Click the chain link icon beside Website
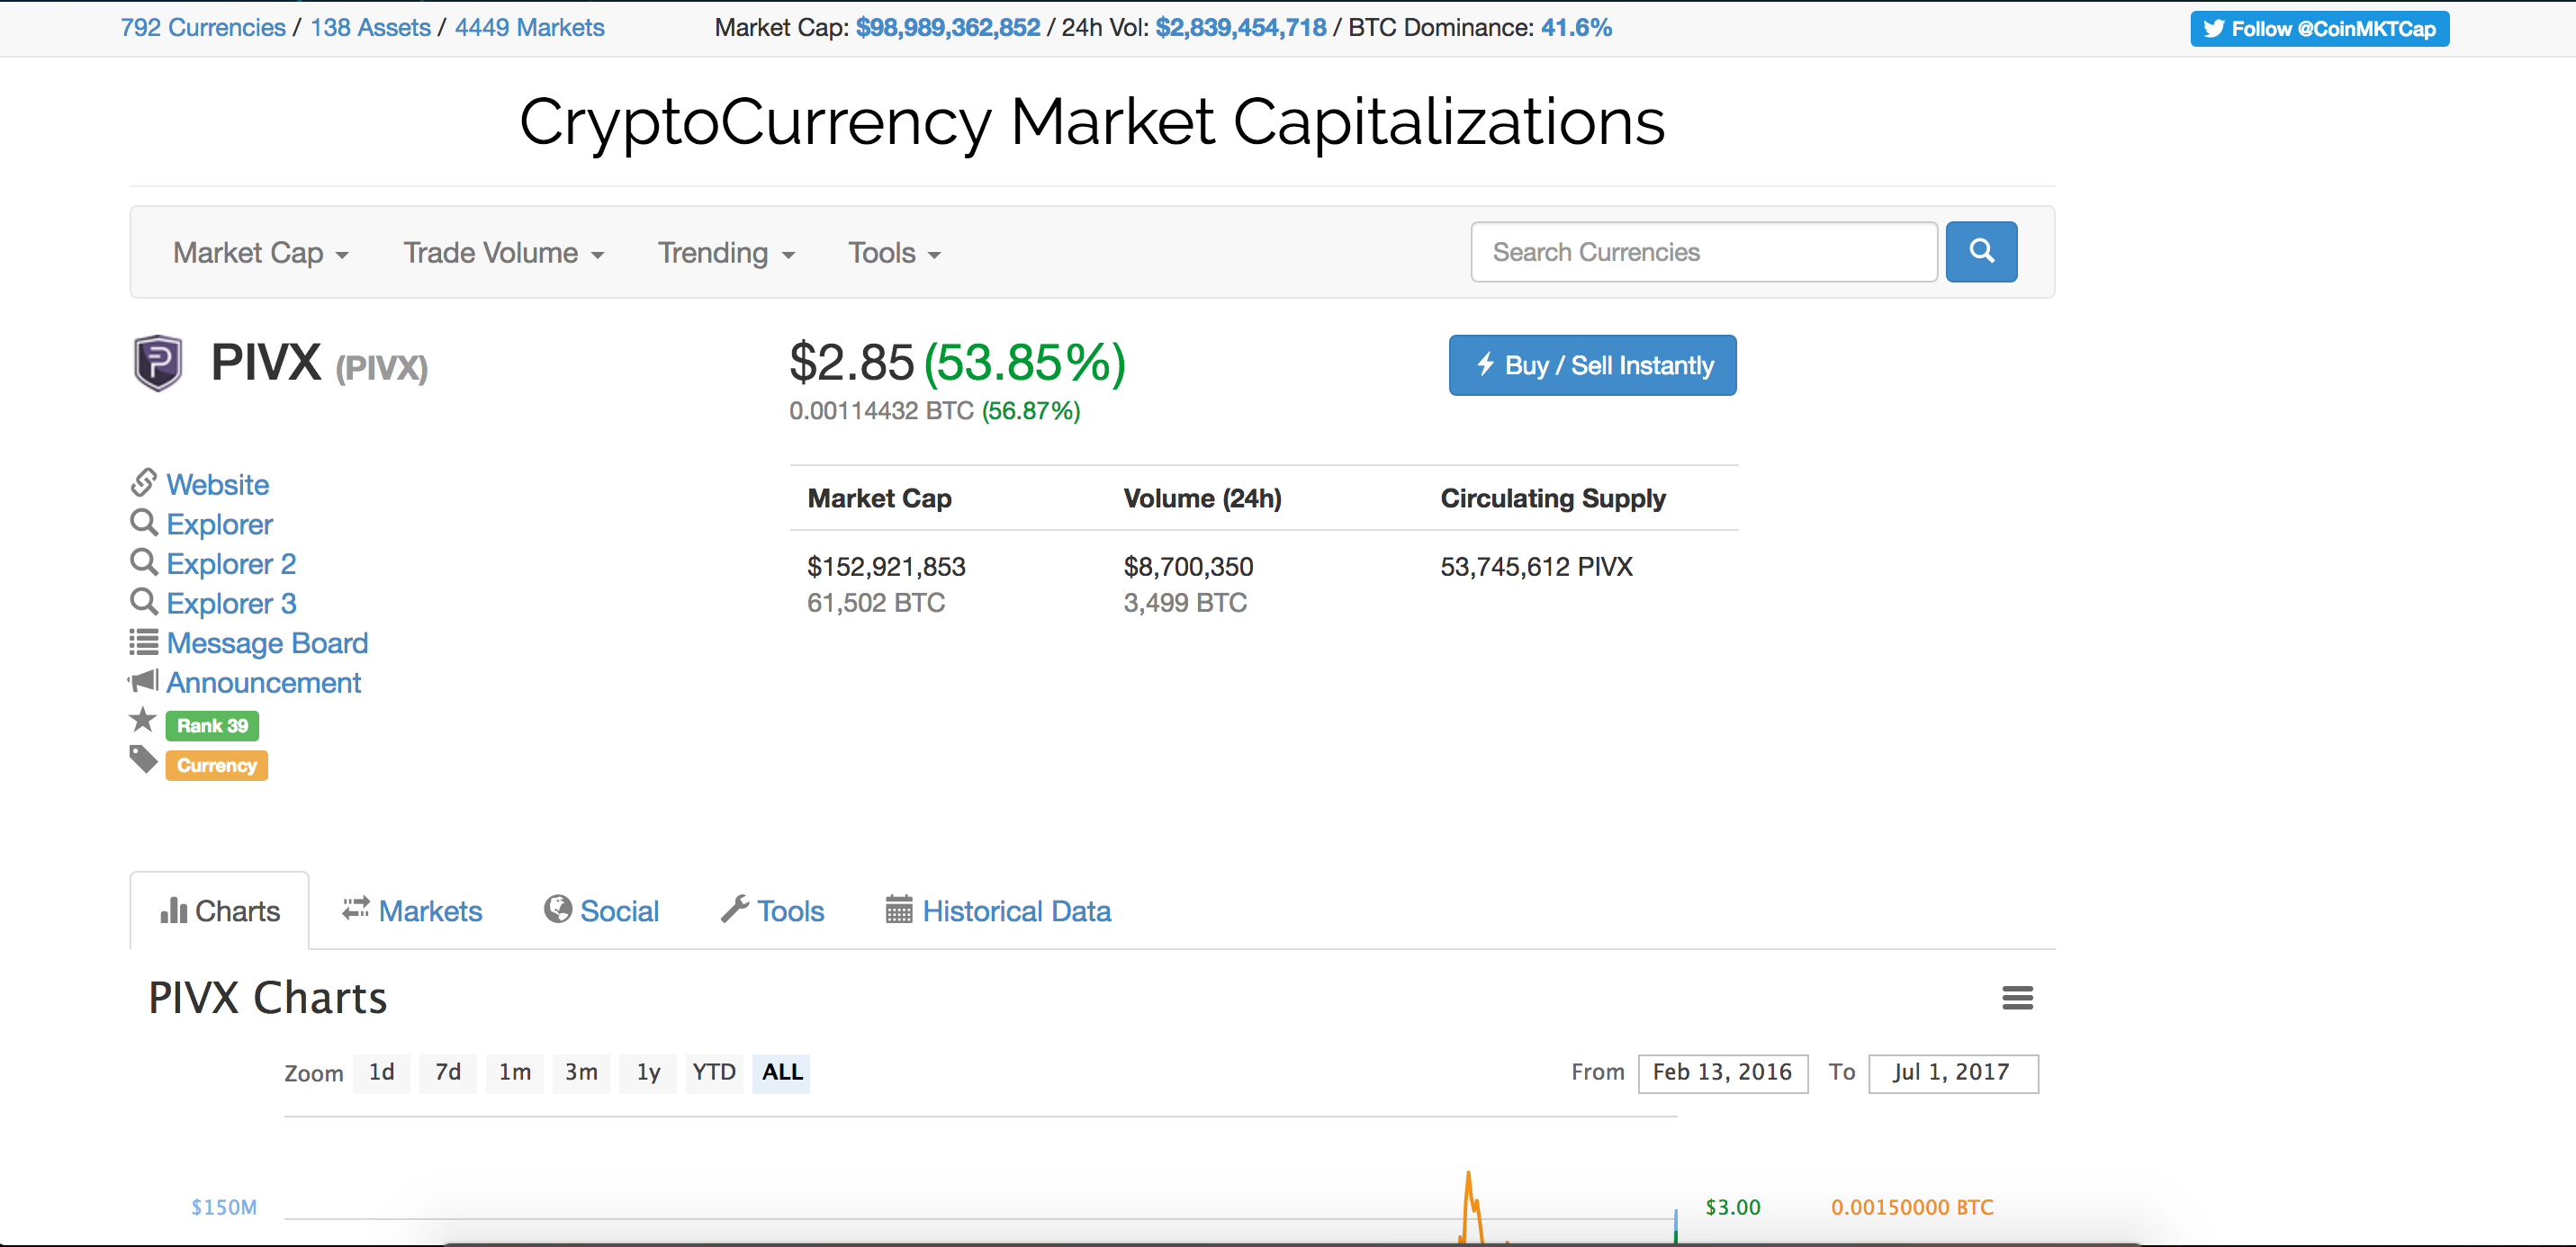The image size is (2576, 1247). click(144, 483)
